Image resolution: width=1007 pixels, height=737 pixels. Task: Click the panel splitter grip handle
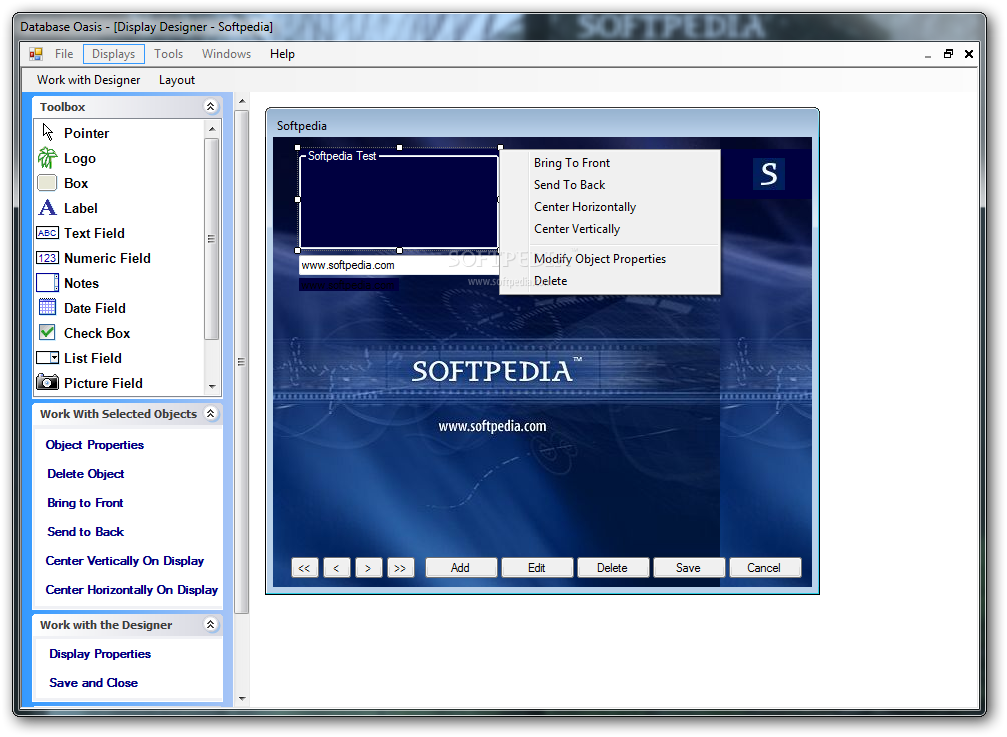click(x=241, y=361)
